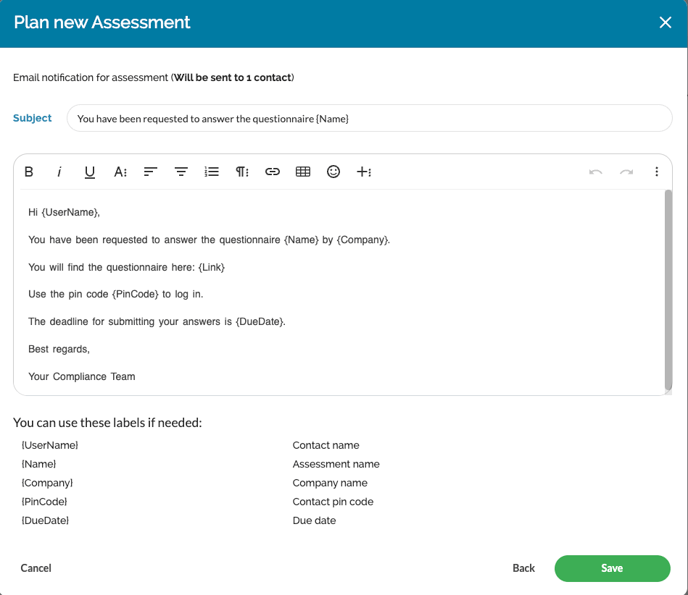
Task: Go Back to the previous step
Action: click(524, 568)
